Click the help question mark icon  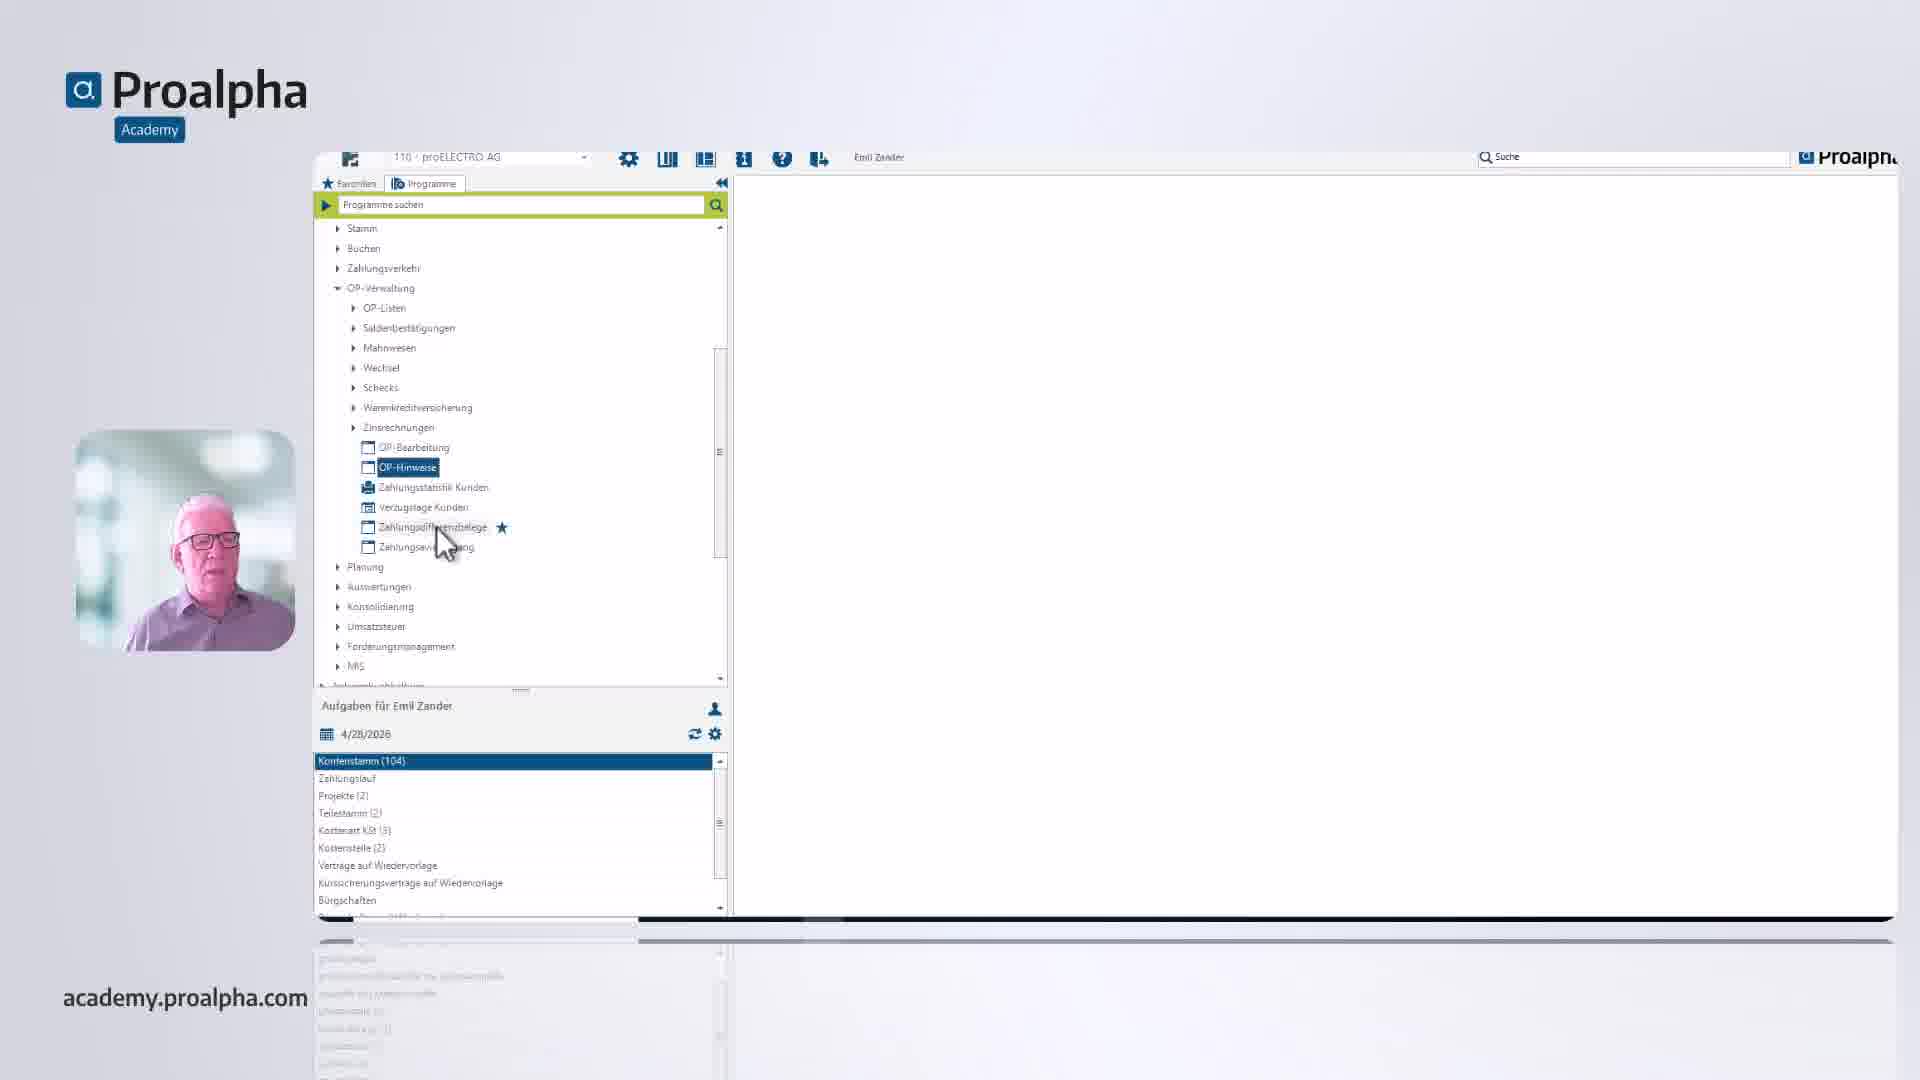coord(782,158)
